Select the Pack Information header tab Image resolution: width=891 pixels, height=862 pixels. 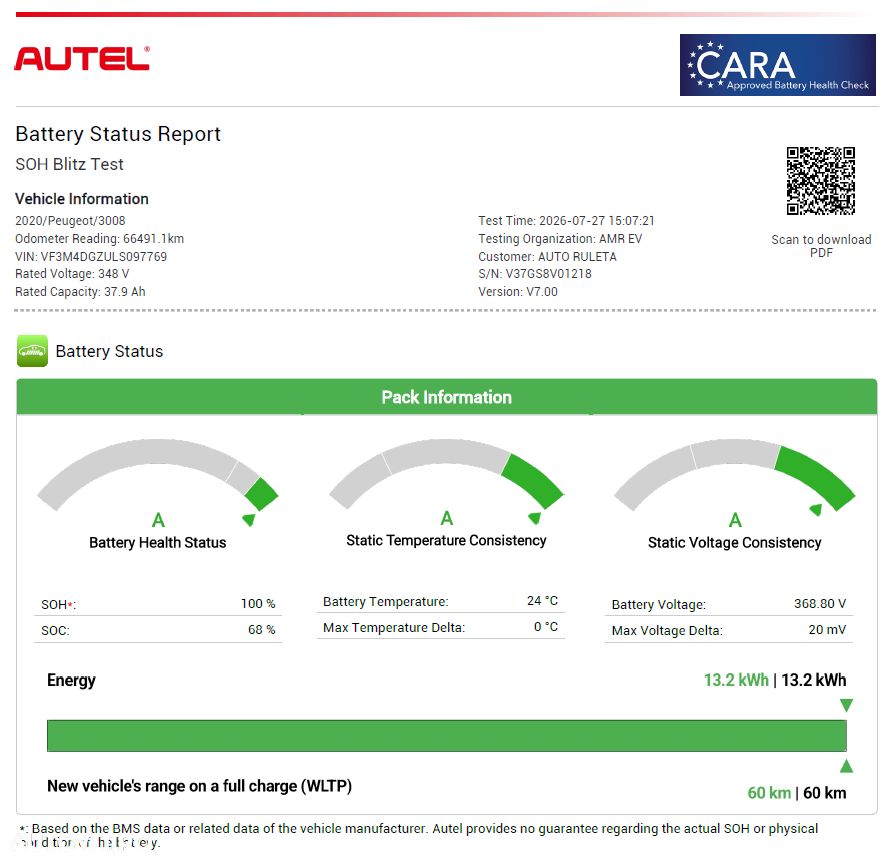[447, 397]
